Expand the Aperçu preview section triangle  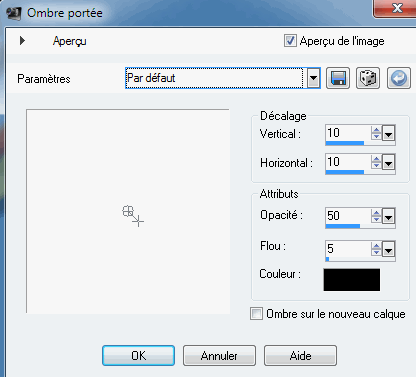coord(22,41)
